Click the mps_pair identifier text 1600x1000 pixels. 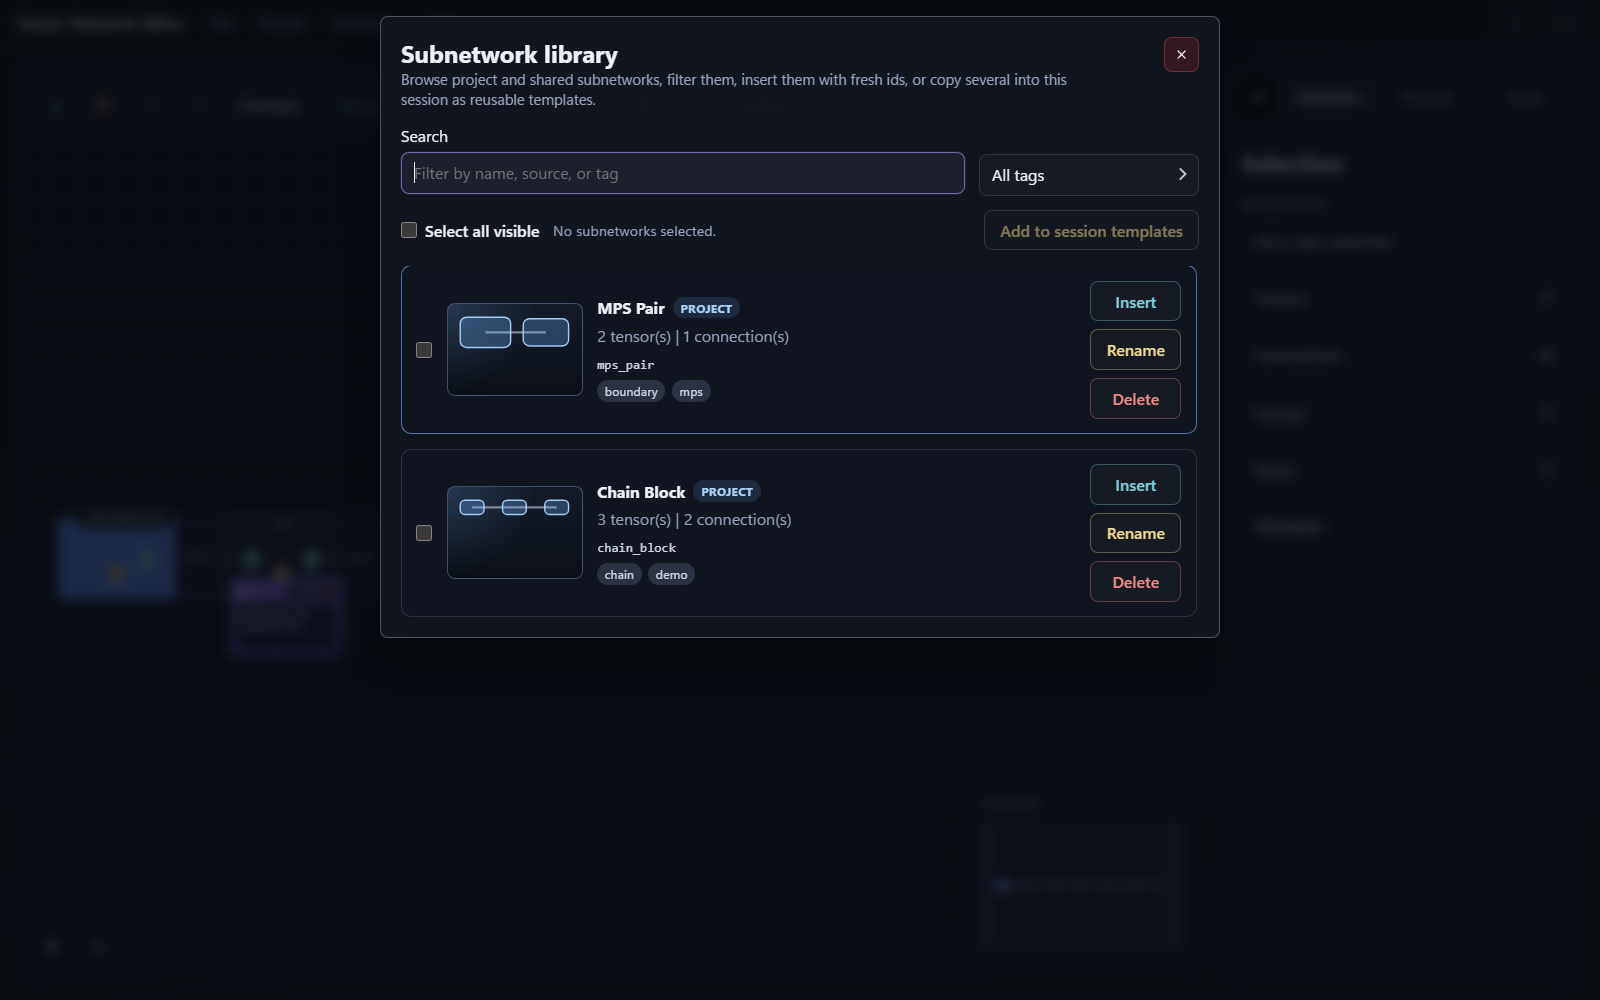pyautogui.click(x=626, y=365)
